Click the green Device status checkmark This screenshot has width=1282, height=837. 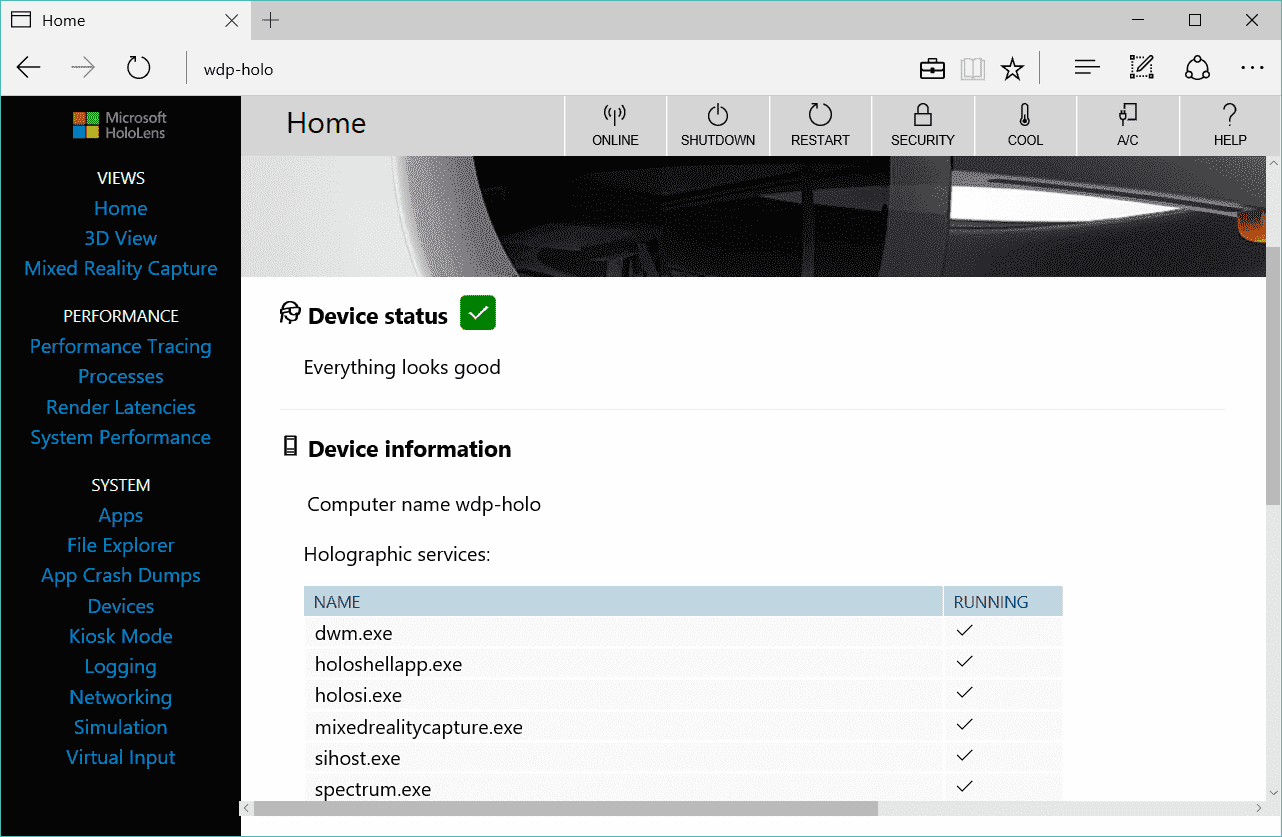[478, 313]
